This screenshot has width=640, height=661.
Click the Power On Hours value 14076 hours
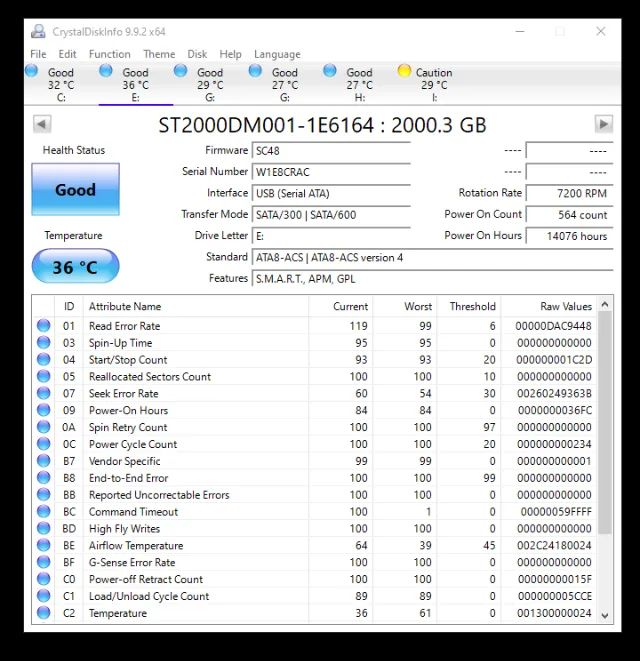(x=569, y=236)
